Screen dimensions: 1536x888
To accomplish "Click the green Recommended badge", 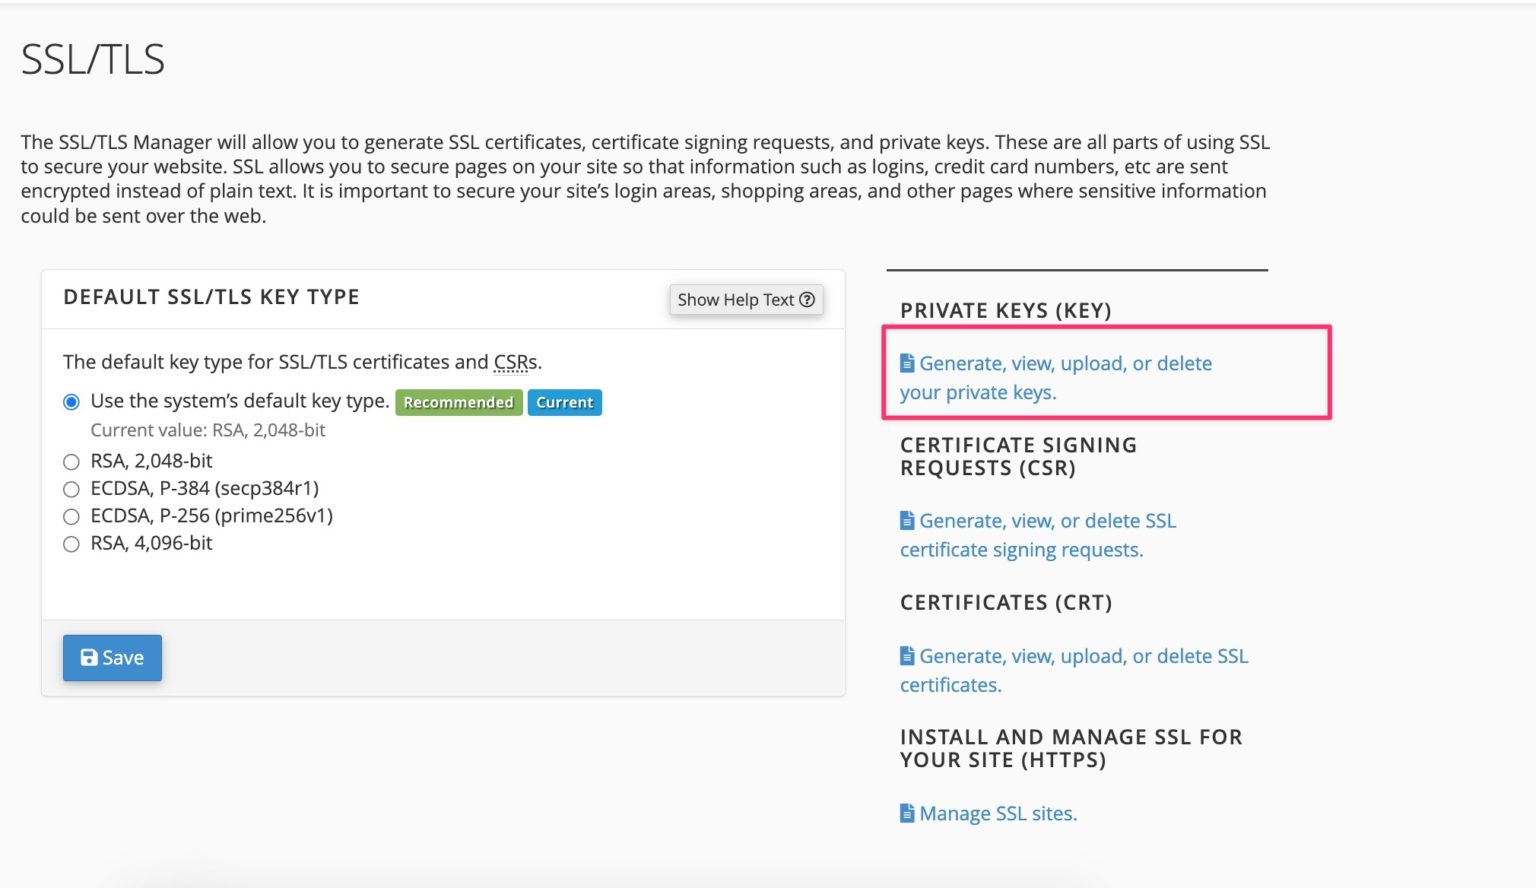I will point(458,402).
